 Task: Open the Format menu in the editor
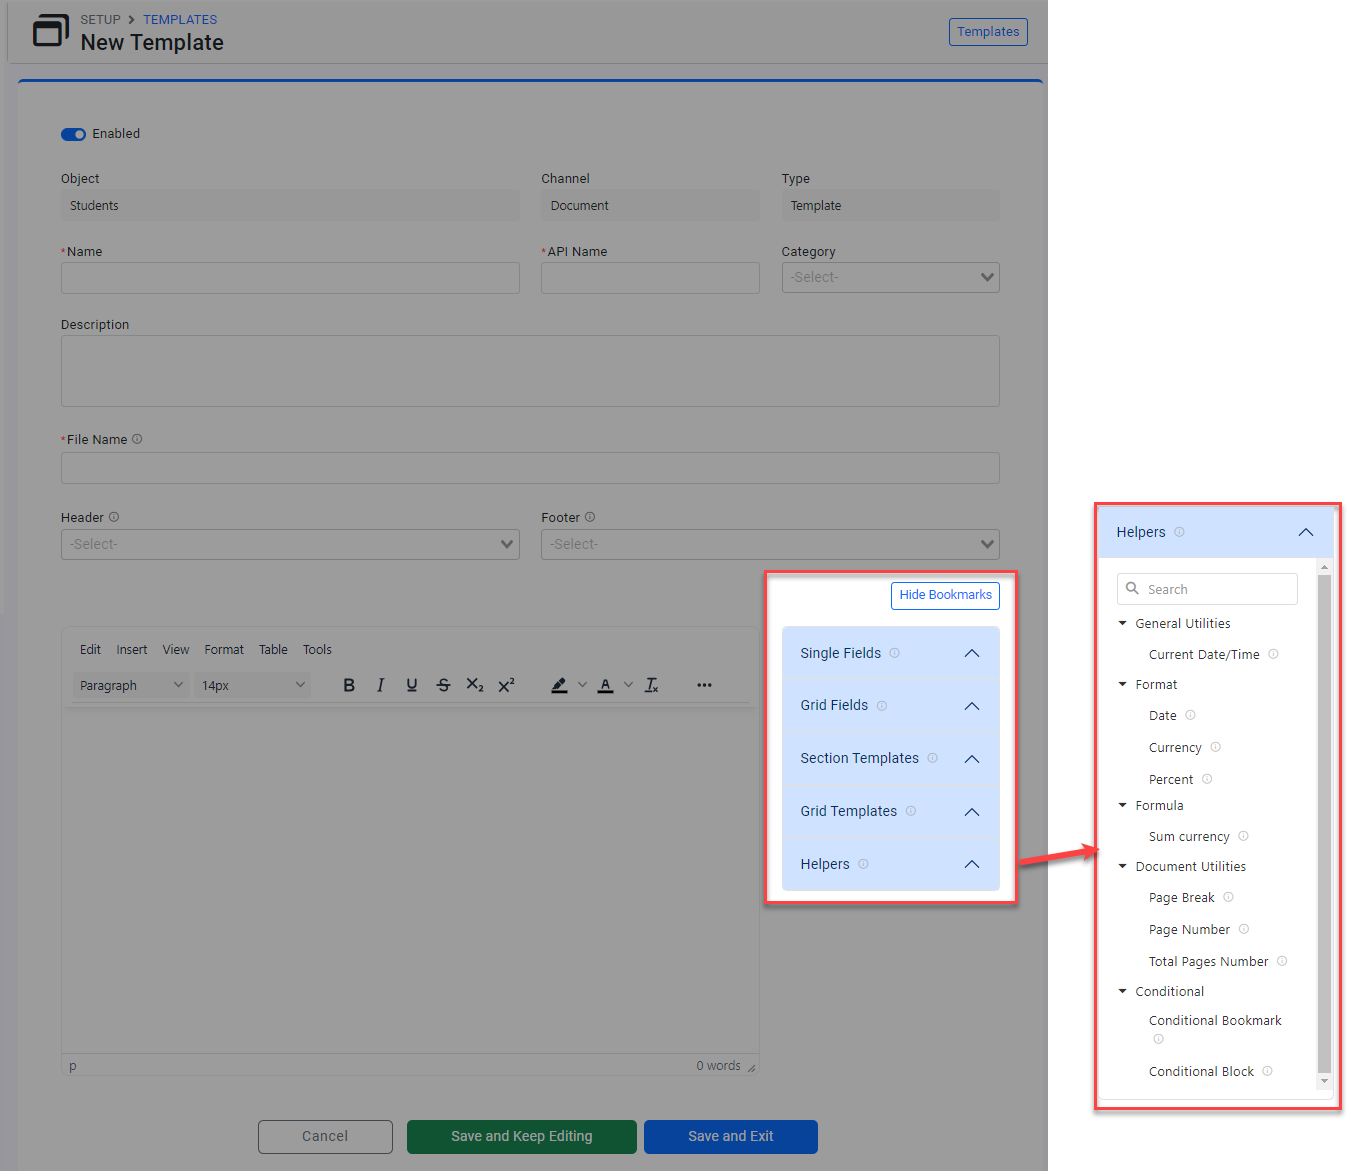(224, 650)
